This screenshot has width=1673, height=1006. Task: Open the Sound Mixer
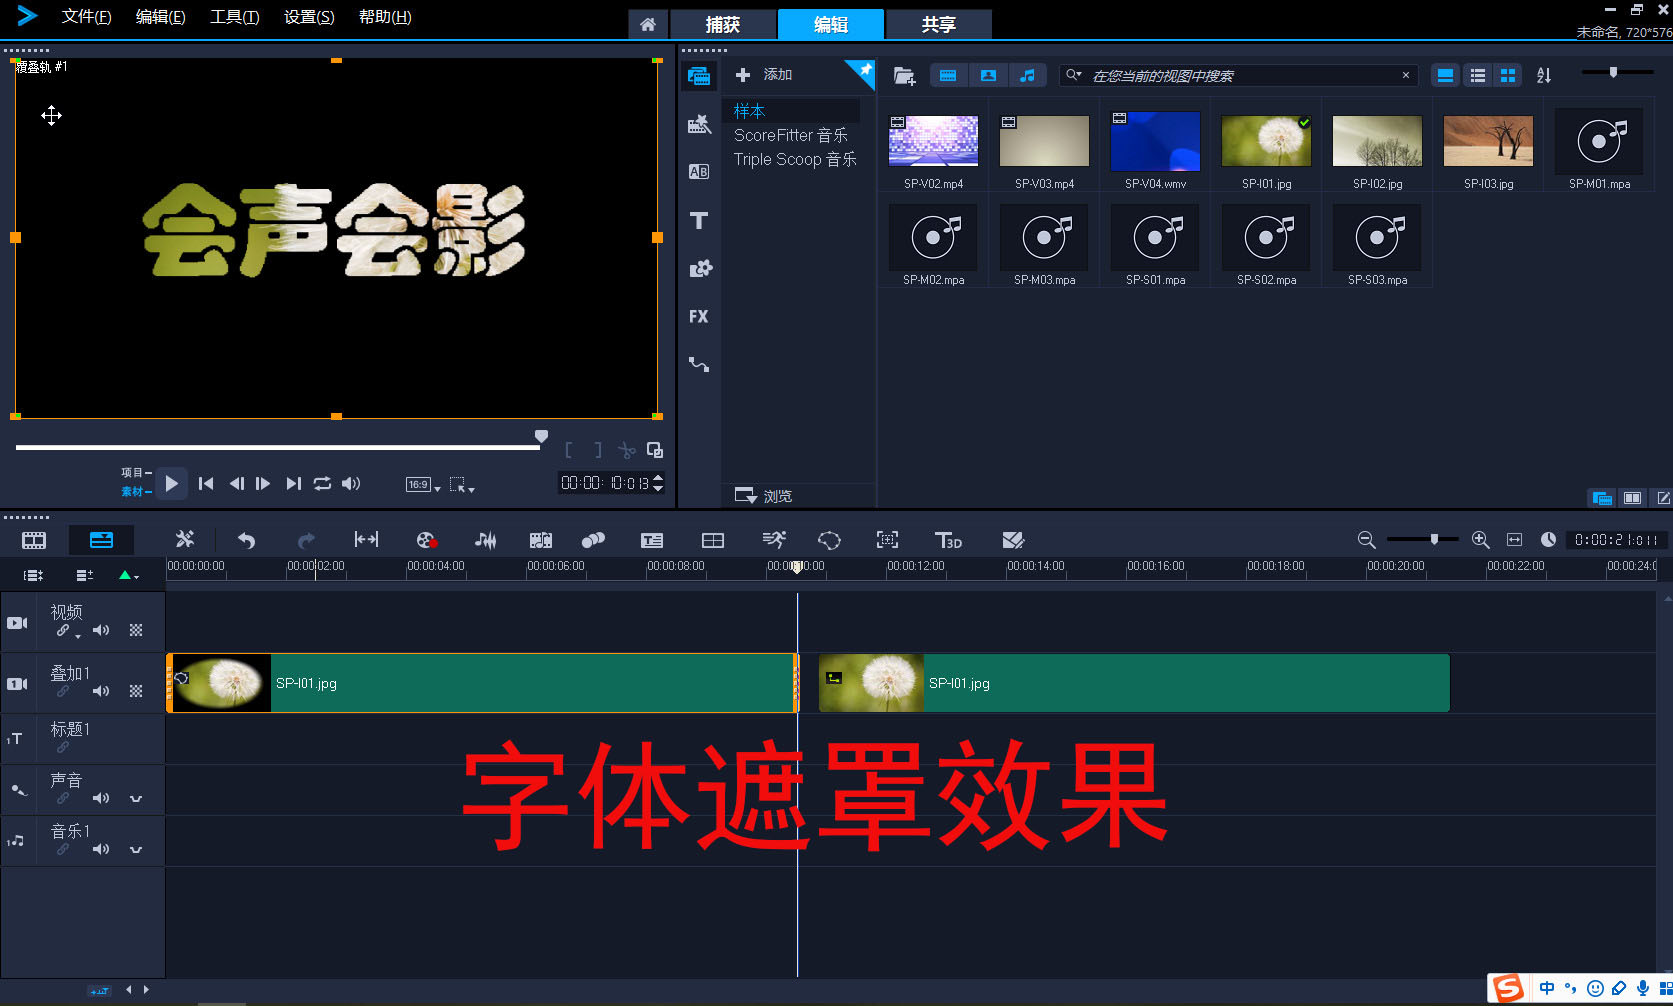point(486,540)
